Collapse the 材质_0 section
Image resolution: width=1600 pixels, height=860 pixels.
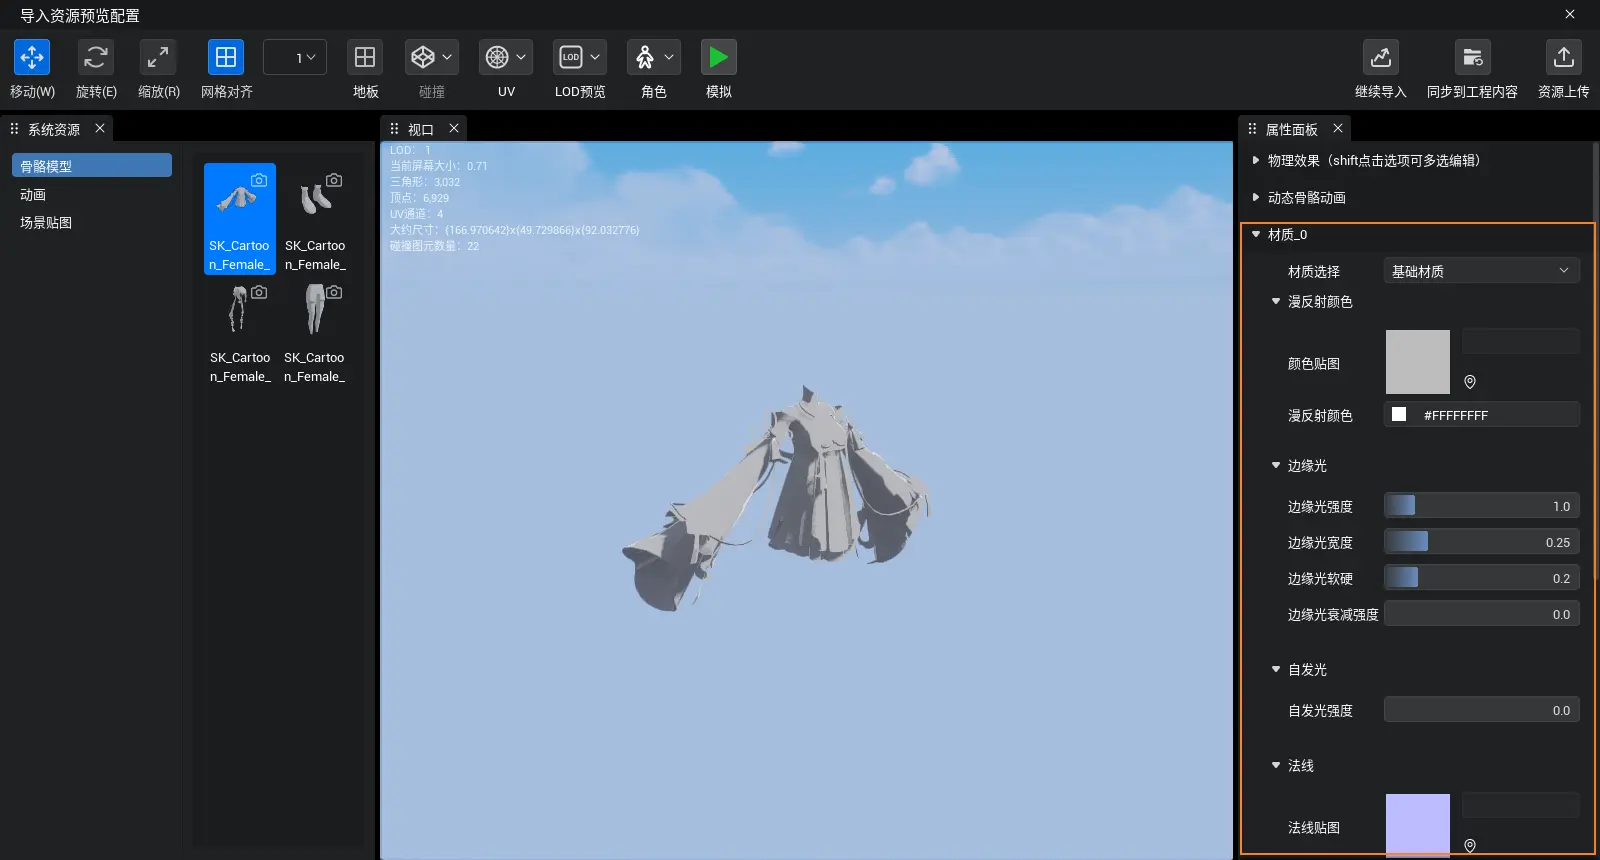pyautogui.click(x=1256, y=234)
